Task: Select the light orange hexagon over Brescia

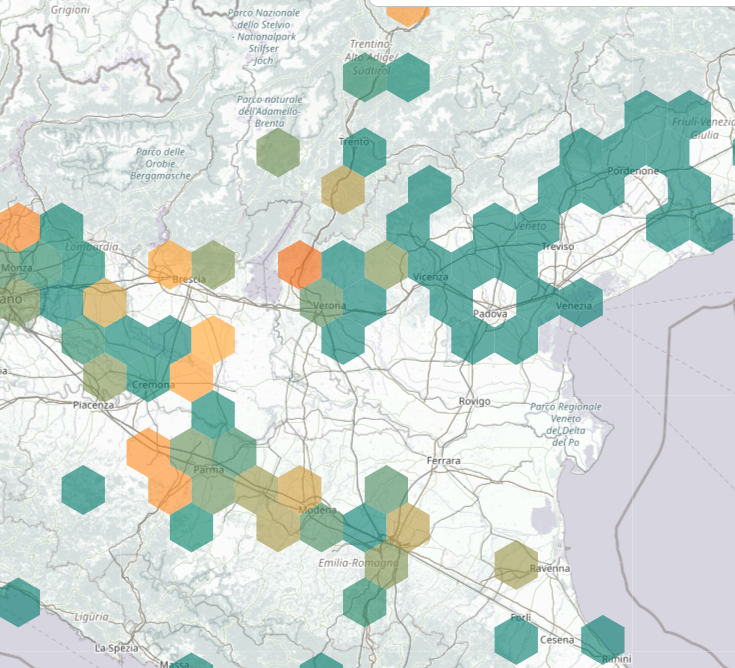Action: point(169,265)
